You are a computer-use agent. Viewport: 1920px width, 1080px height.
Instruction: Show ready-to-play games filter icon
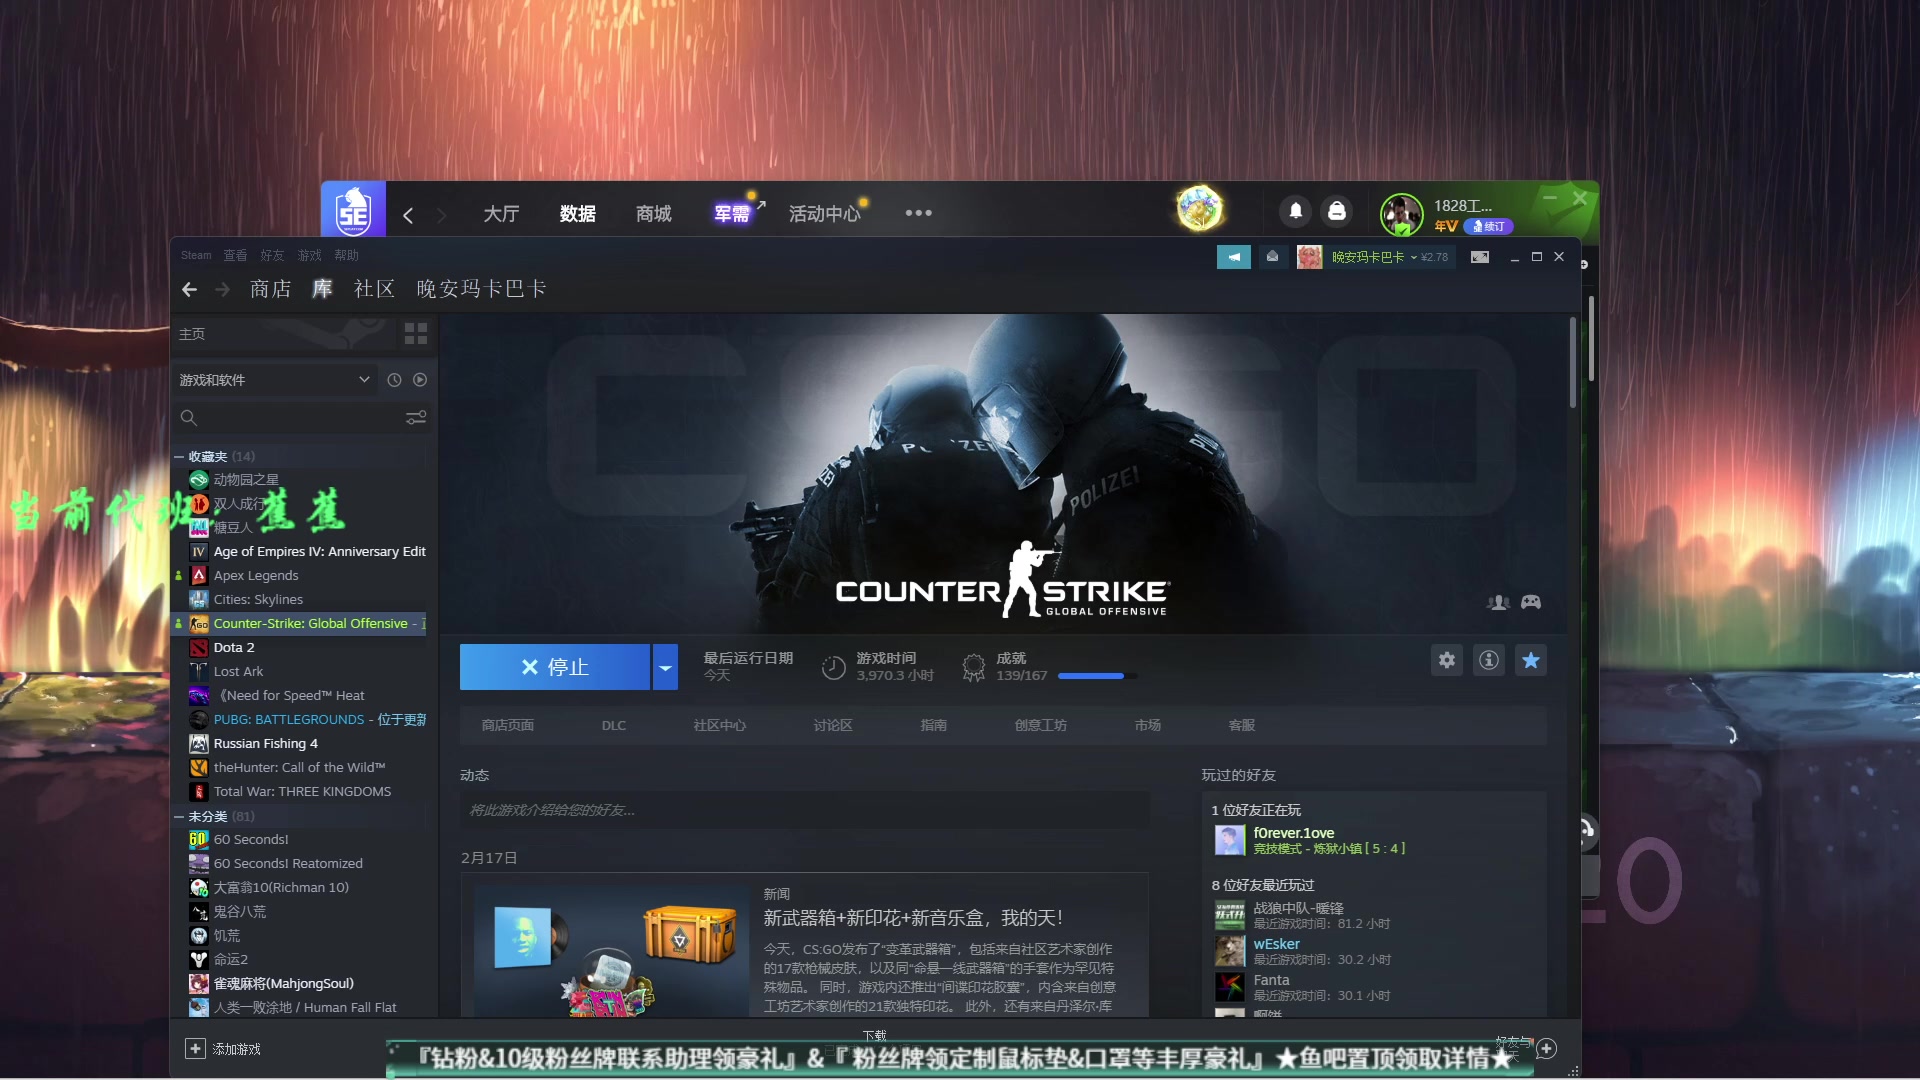[x=420, y=380]
